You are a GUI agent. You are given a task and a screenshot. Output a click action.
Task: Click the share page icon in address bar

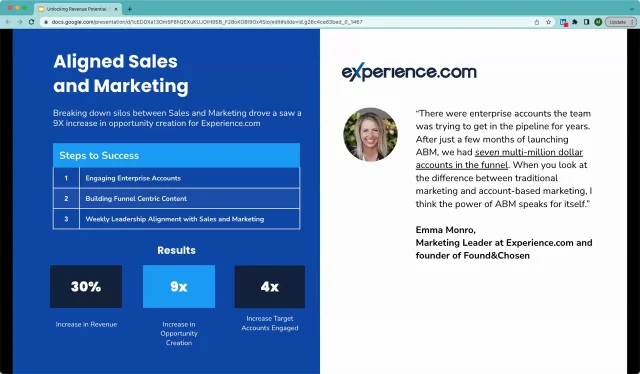(x=537, y=22)
